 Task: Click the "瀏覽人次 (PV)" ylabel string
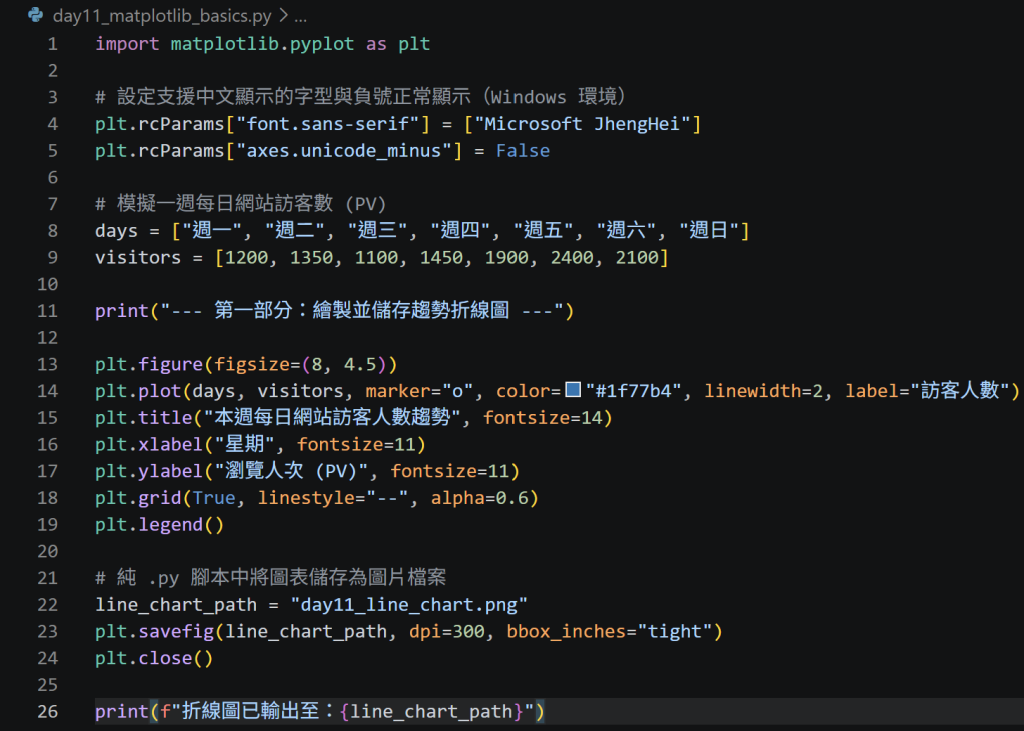(291, 471)
